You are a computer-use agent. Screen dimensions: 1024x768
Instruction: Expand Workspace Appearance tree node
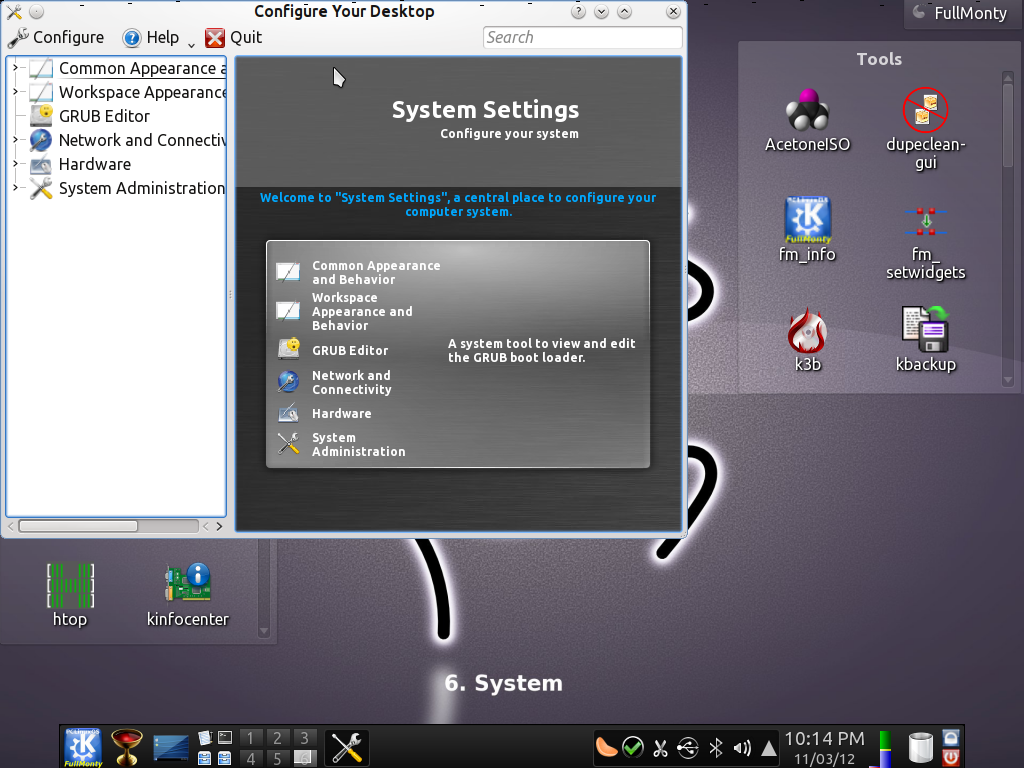tap(15, 92)
